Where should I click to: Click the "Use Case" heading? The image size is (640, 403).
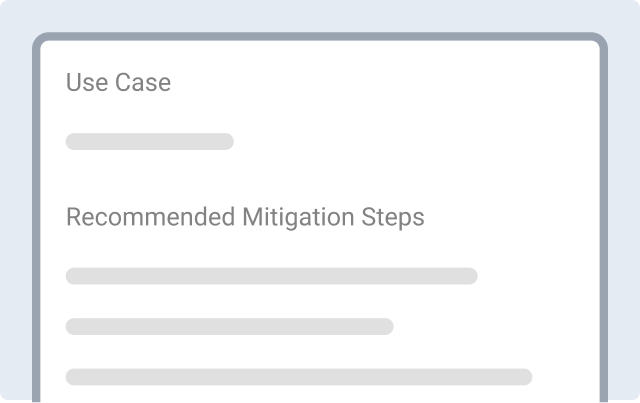[118, 82]
